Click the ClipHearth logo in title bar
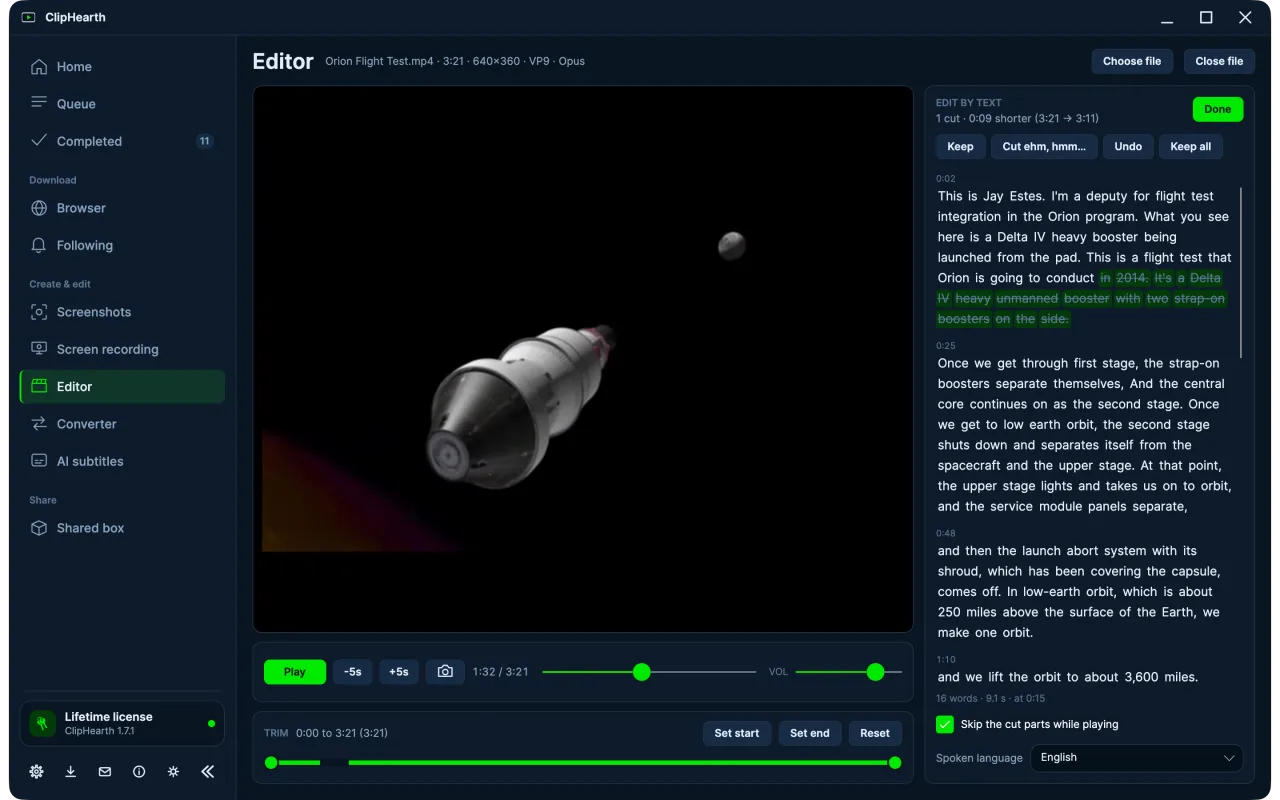The image size is (1280, 800). tap(28, 17)
